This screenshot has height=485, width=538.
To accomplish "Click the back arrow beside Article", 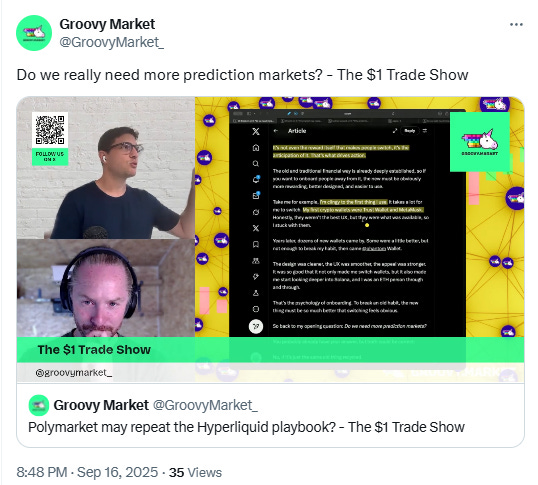I will click(276, 131).
